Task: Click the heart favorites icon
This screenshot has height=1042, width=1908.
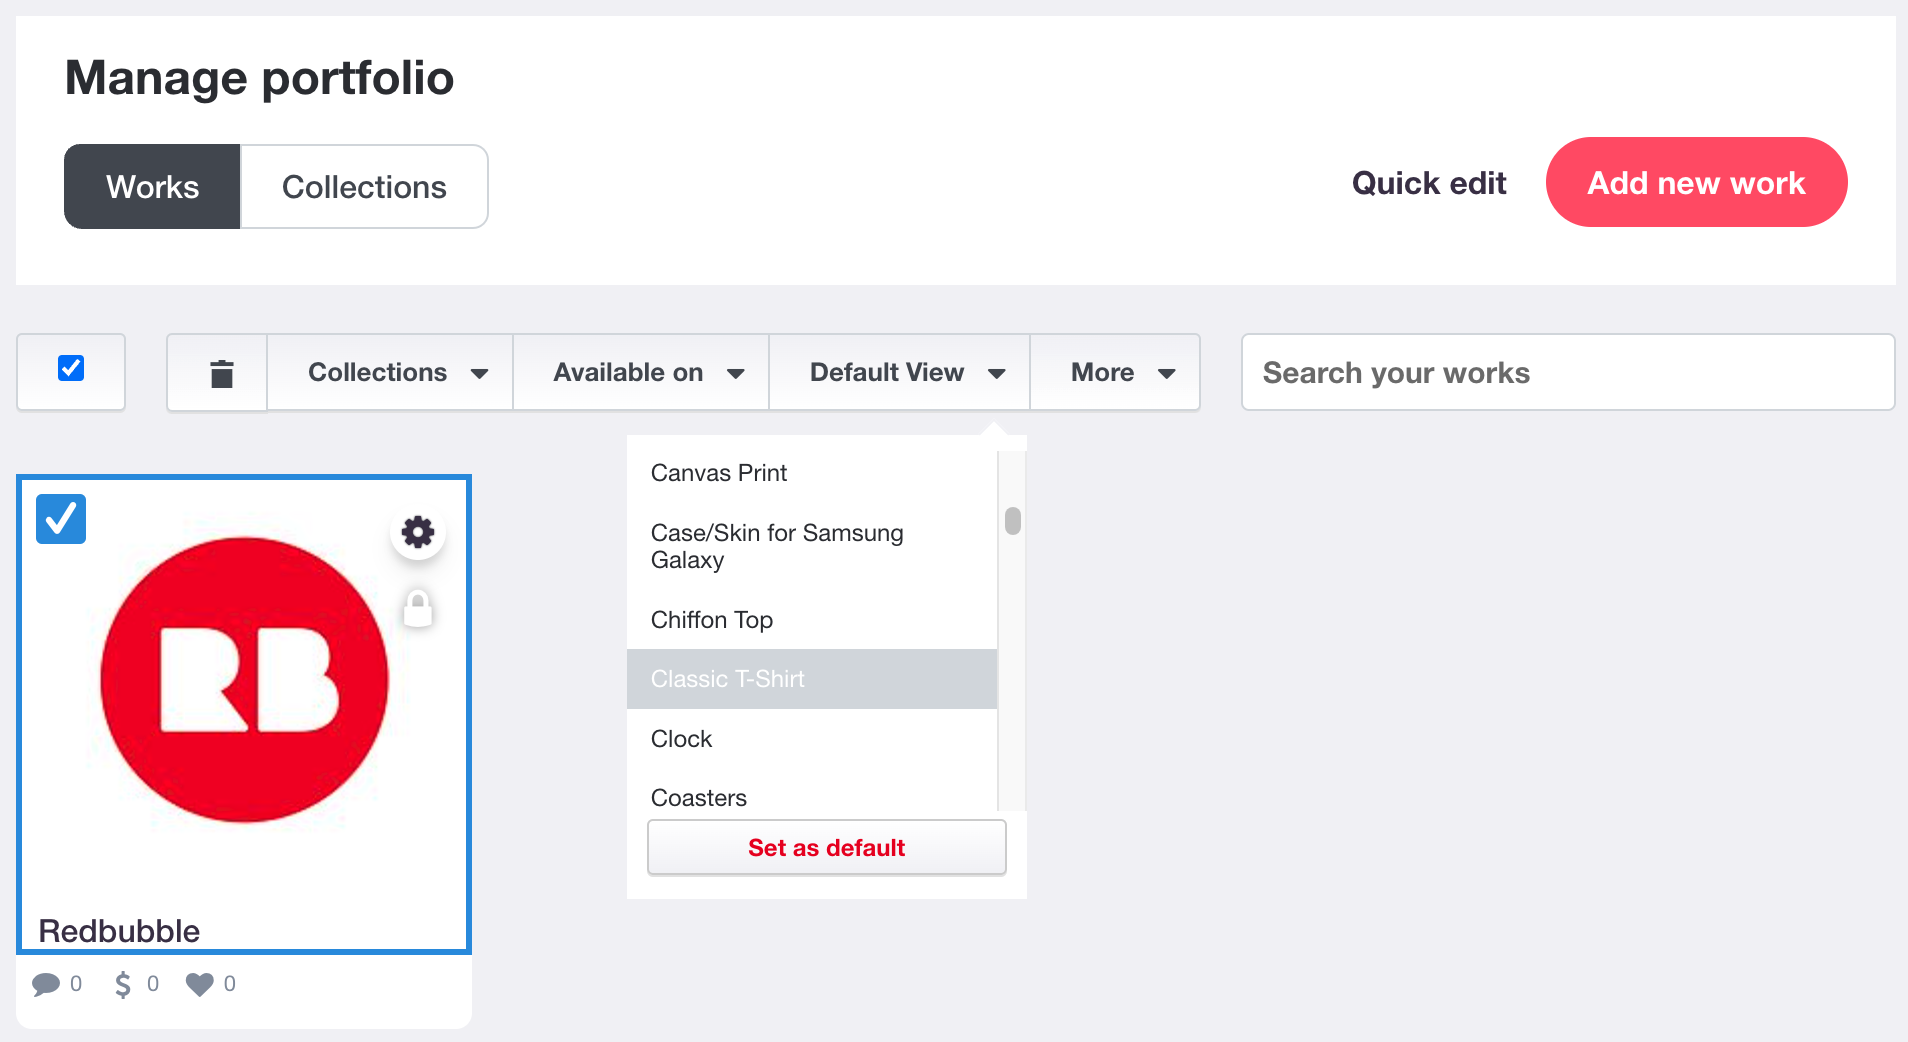Action: coord(200,984)
